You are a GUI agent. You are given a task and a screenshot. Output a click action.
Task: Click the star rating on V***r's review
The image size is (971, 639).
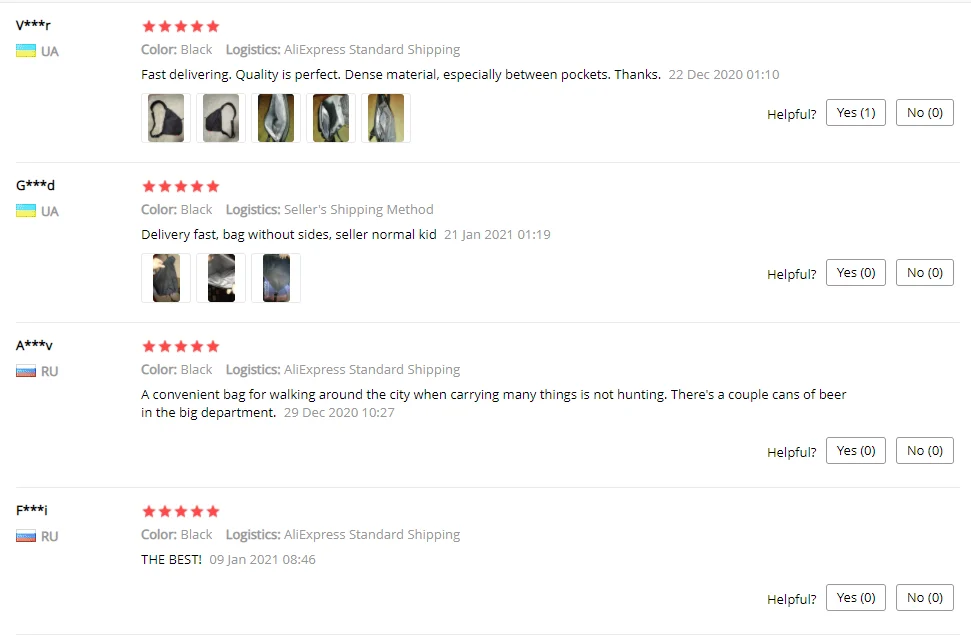click(x=181, y=26)
